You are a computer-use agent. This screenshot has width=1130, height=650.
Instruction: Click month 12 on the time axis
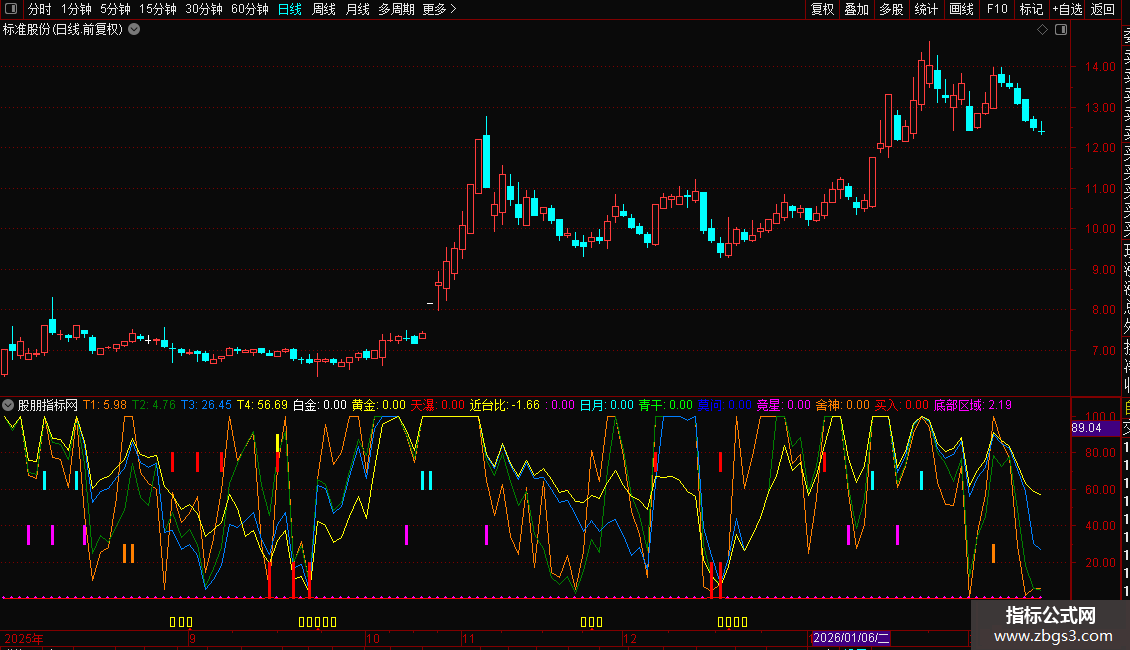coord(630,638)
